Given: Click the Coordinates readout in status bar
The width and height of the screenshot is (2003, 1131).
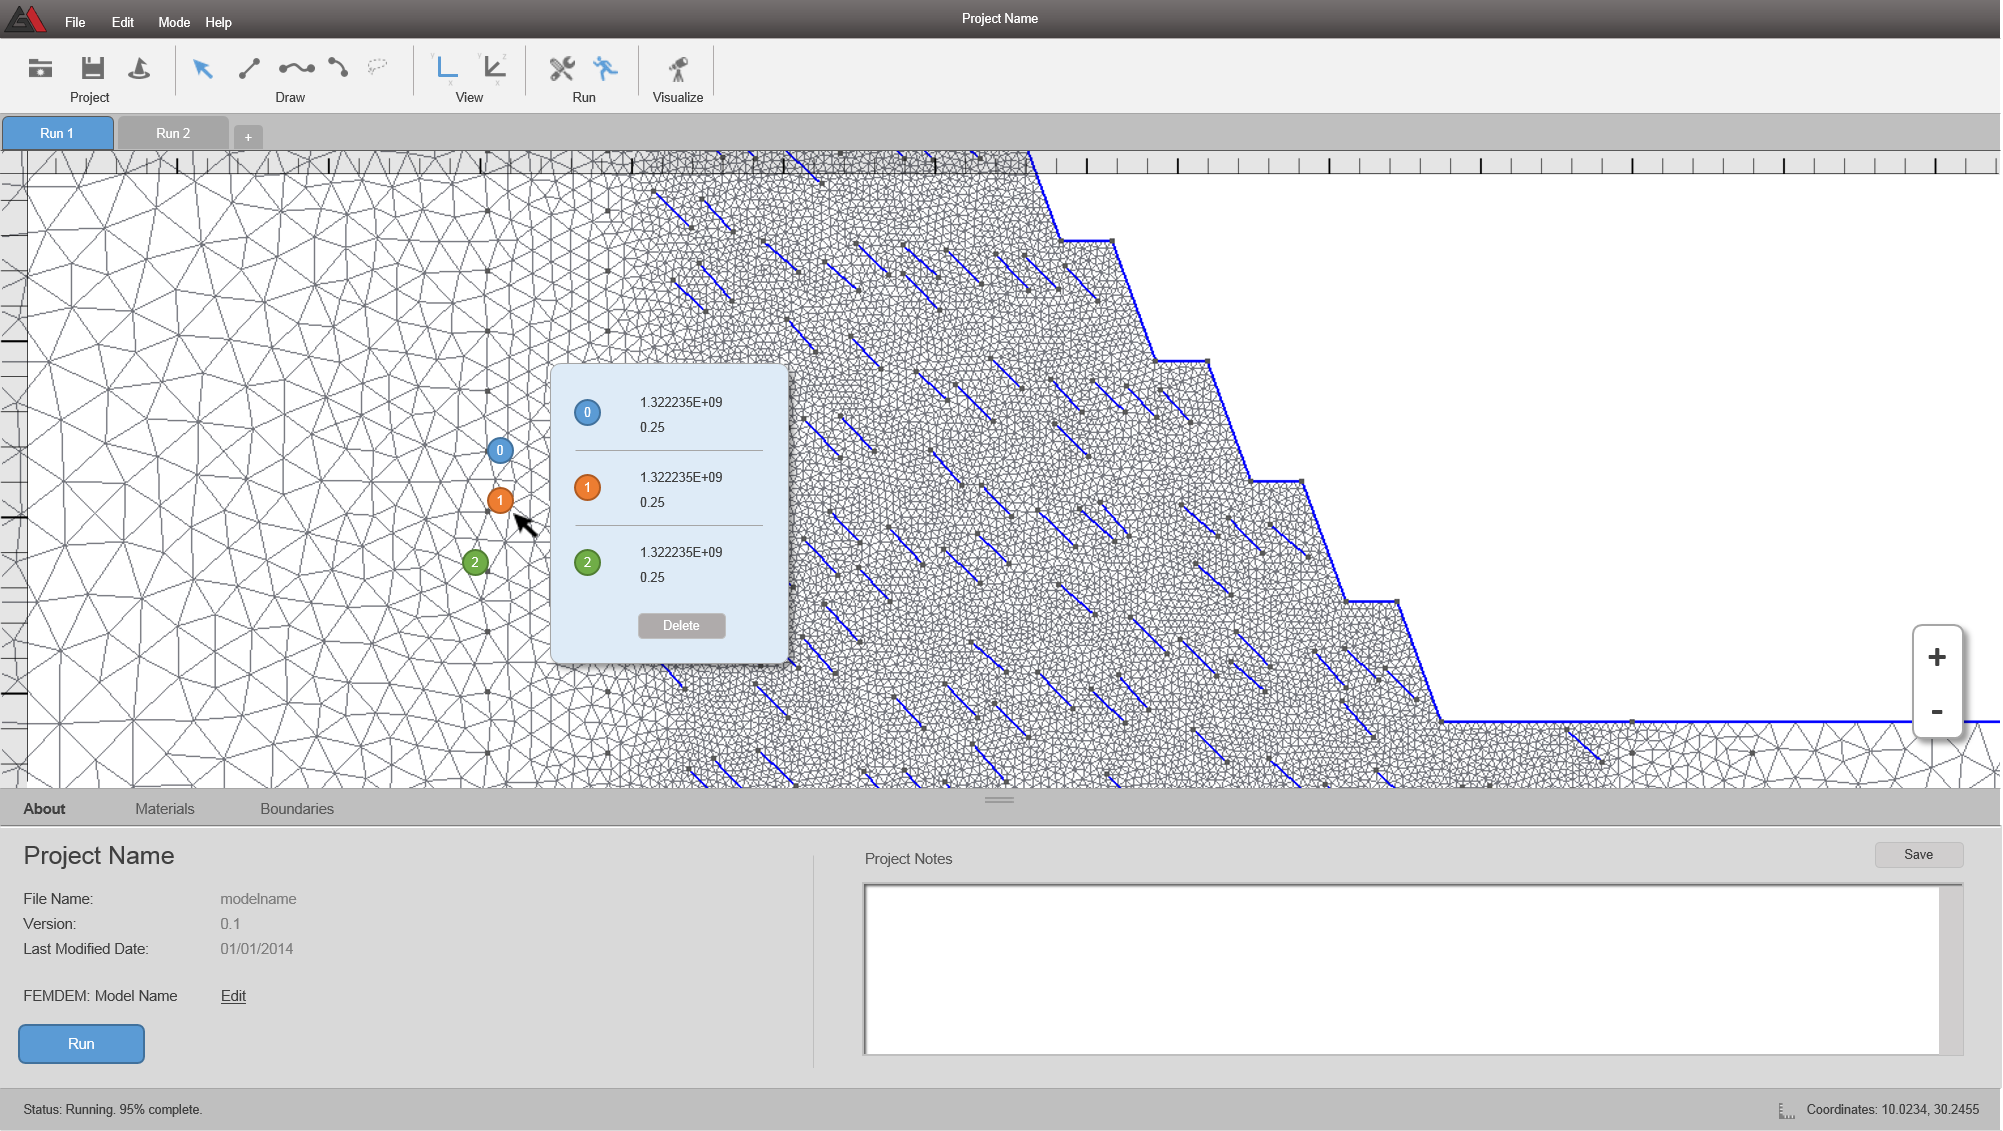Looking at the screenshot, I should (1892, 1110).
